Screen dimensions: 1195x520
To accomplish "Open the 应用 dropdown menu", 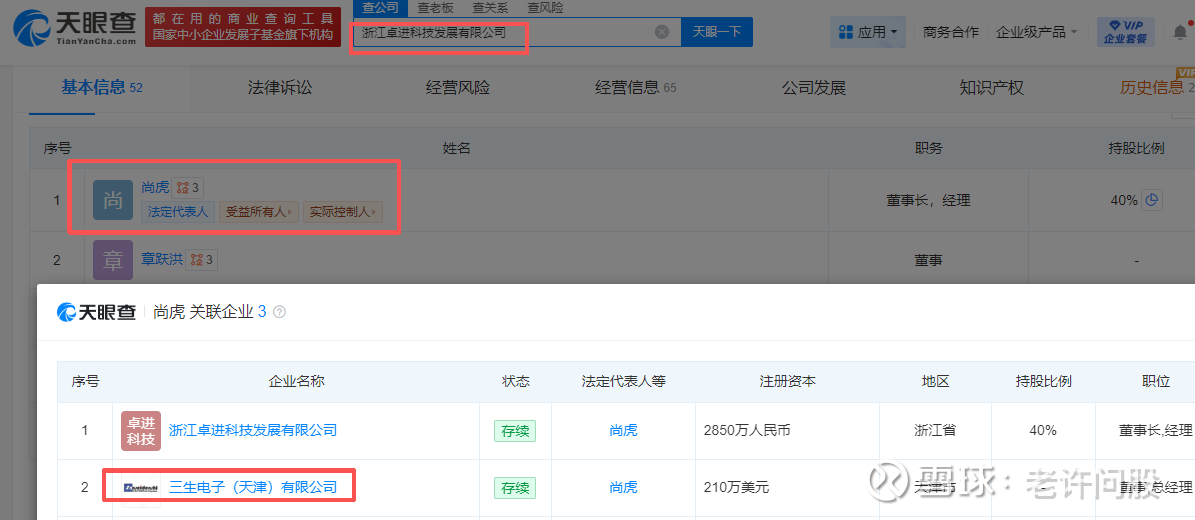I will (868, 32).
